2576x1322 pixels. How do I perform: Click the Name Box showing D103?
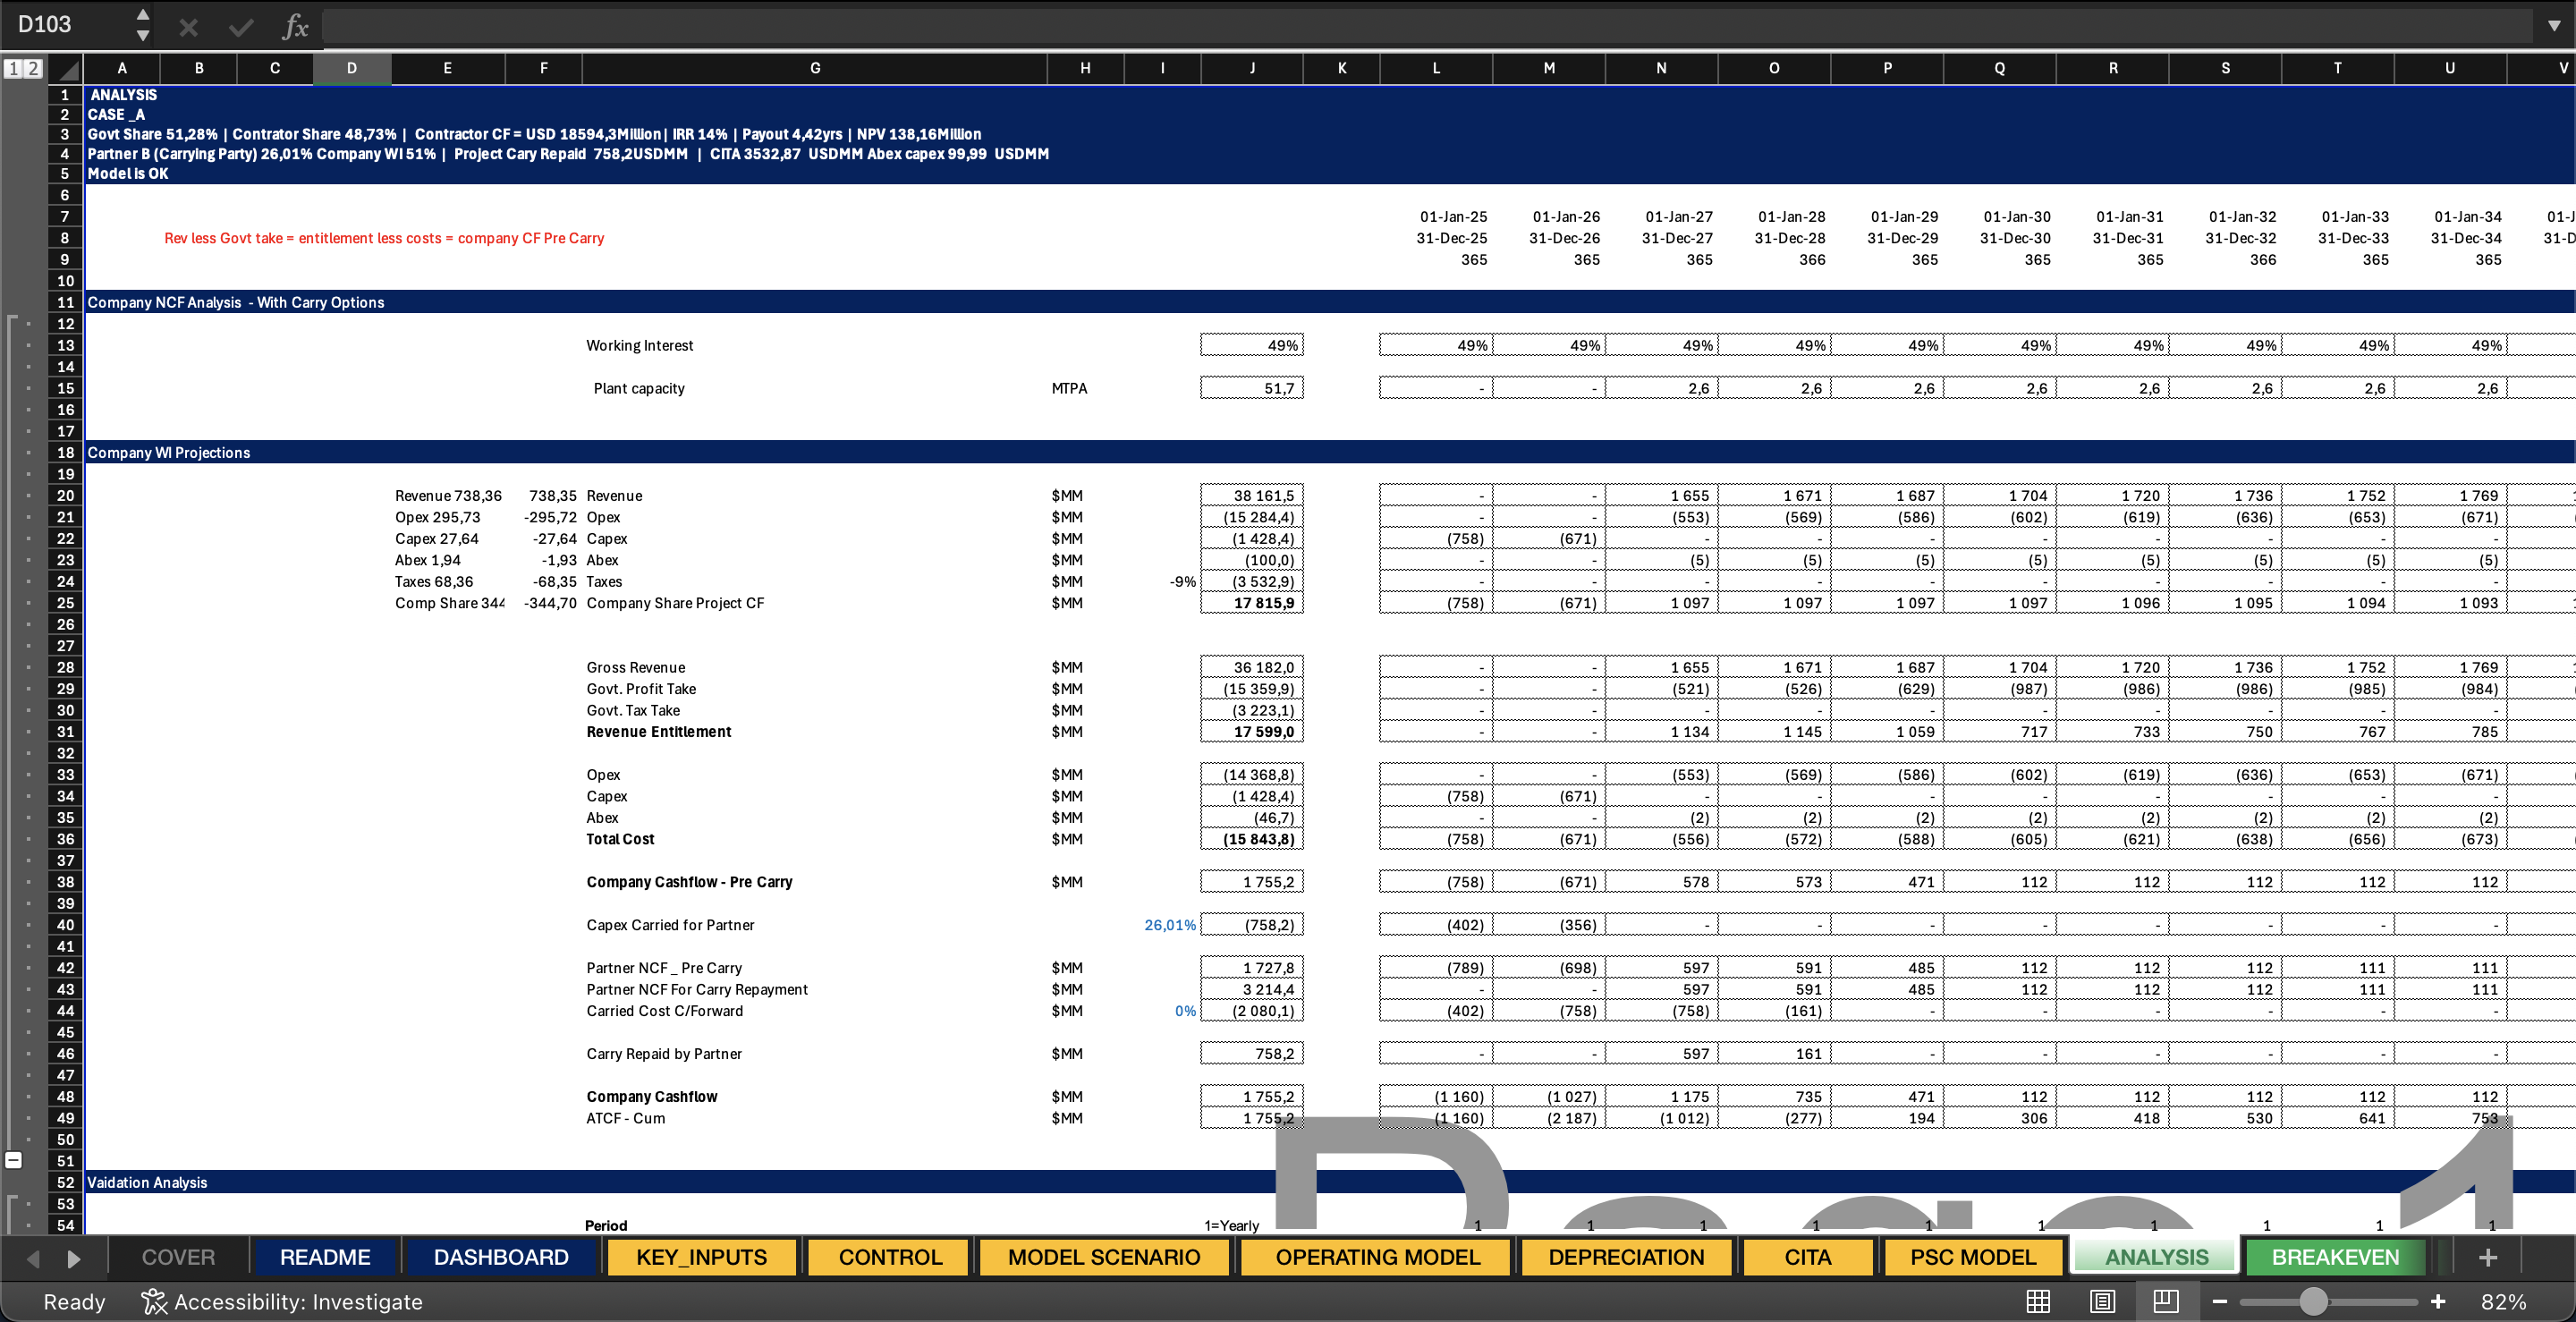click(x=68, y=25)
